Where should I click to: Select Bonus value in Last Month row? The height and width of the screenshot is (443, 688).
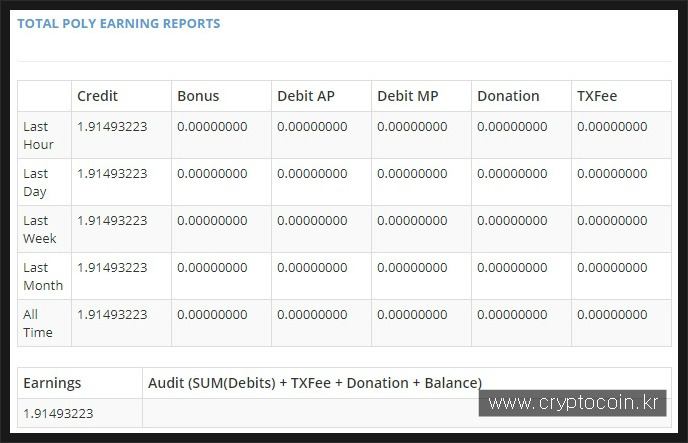212,267
